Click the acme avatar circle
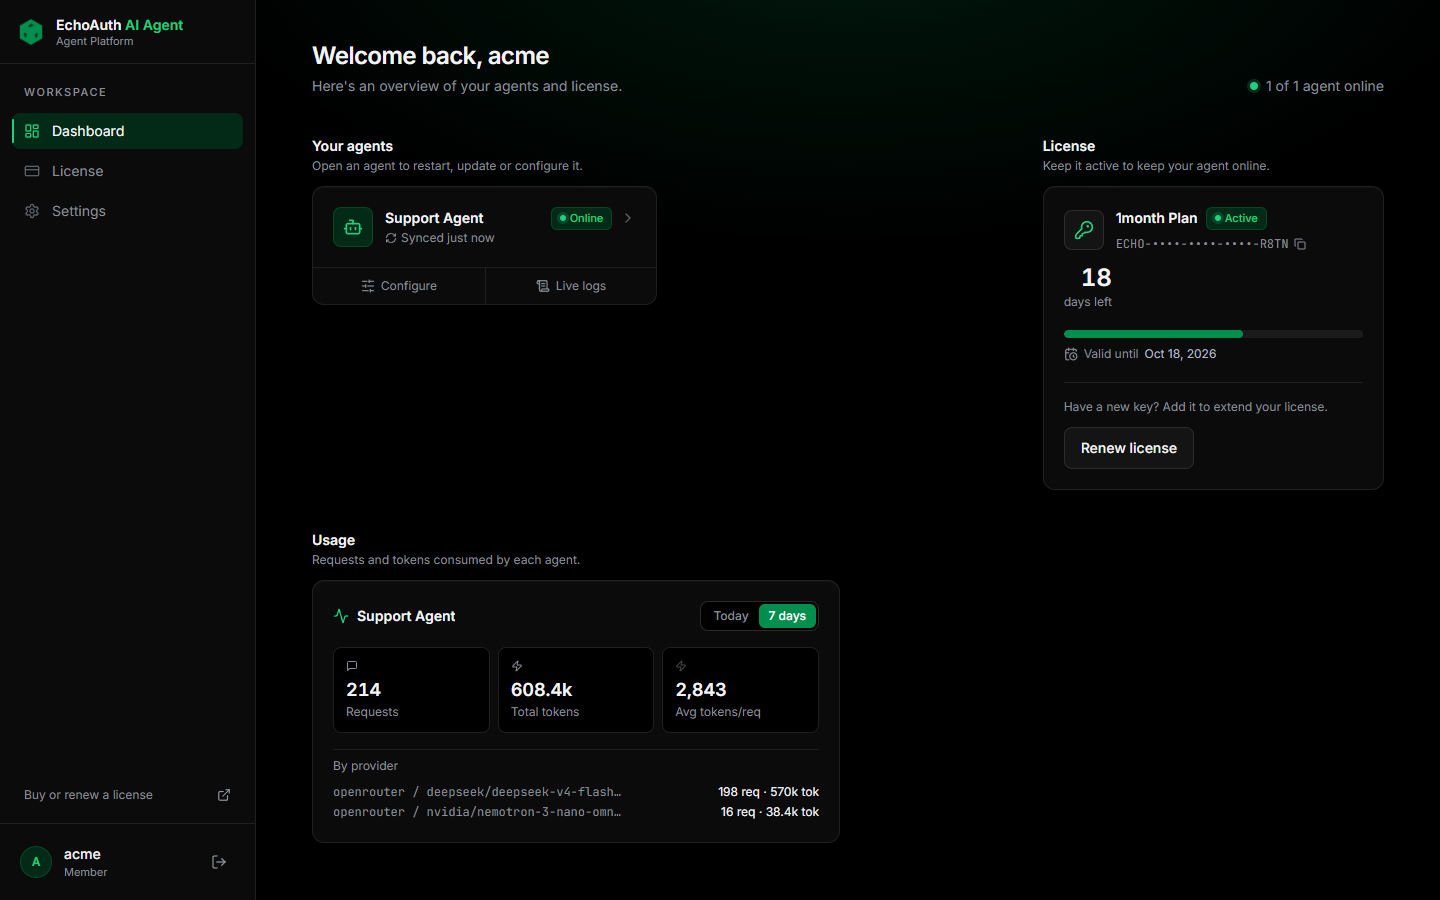 (36, 862)
